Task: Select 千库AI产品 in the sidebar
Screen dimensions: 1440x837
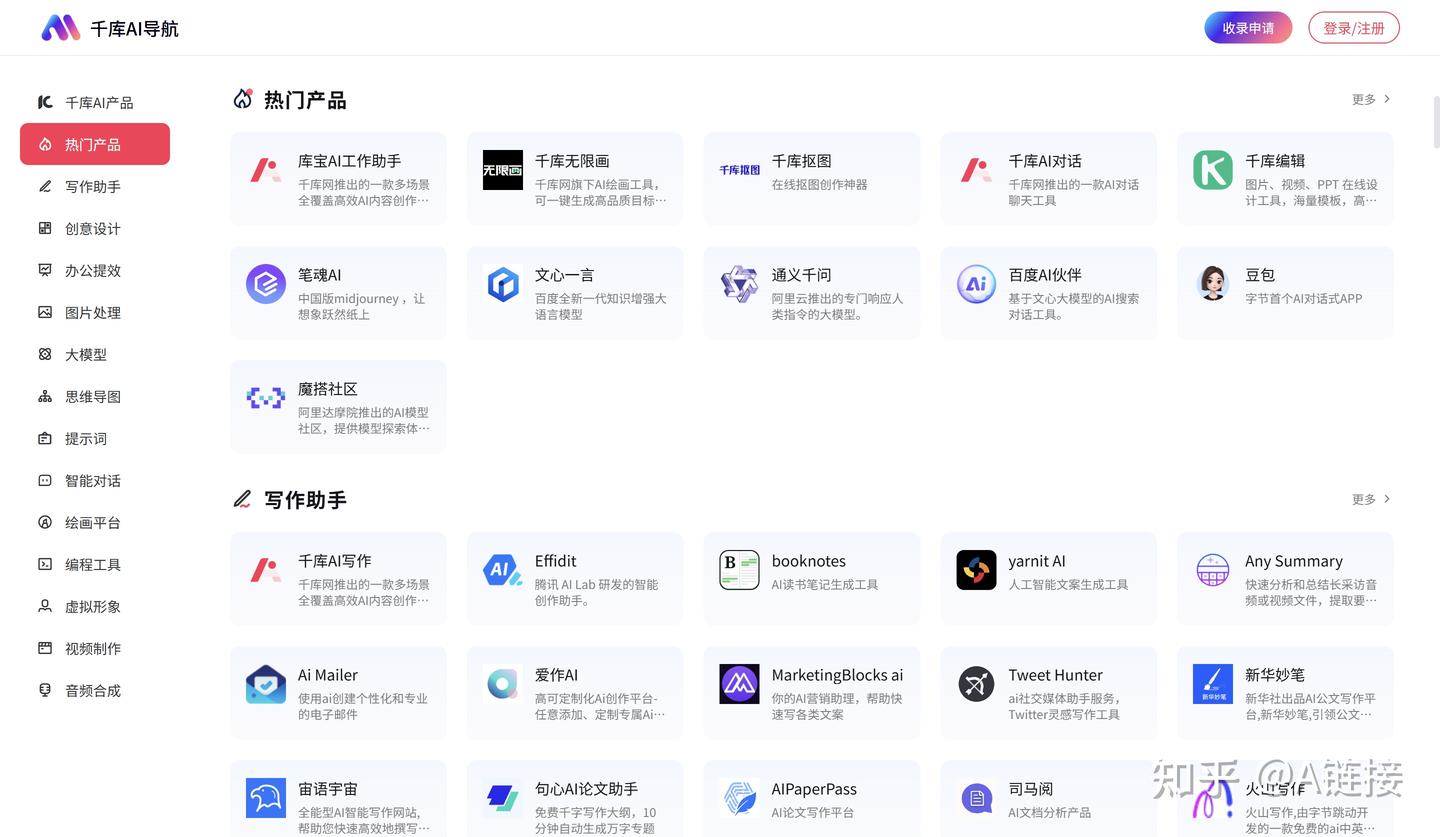Action: (x=95, y=102)
